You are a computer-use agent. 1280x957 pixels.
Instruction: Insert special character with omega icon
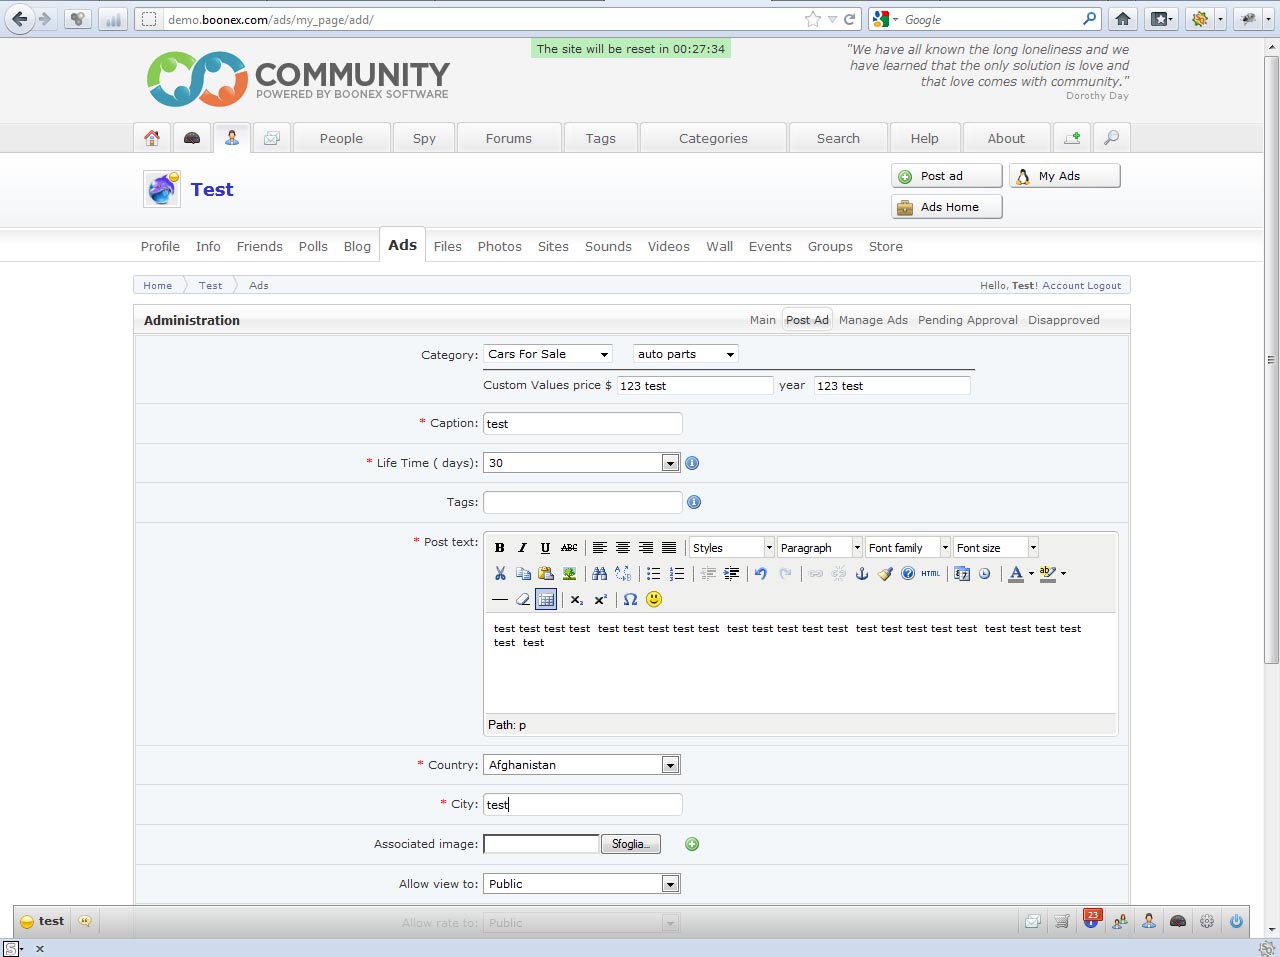click(x=630, y=599)
